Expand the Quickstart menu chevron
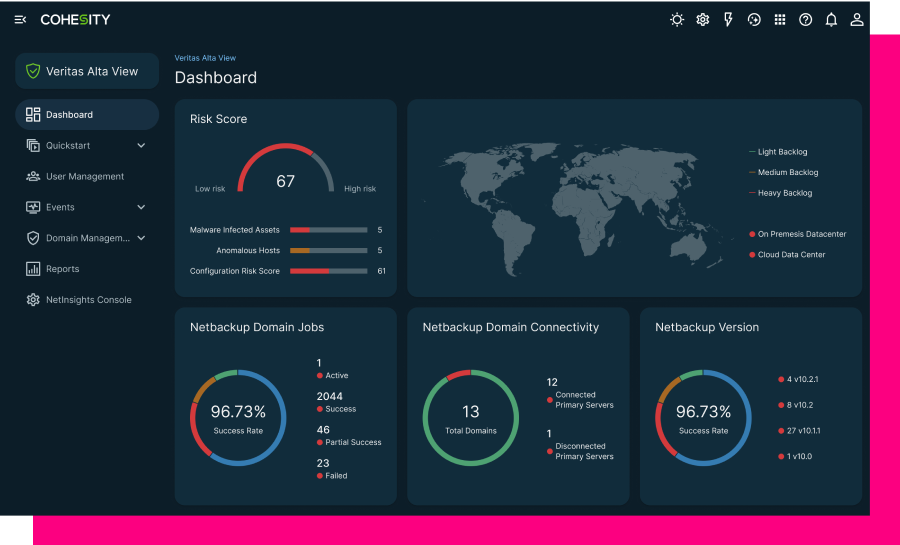This screenshot has width=900, height=545. coord(141,146)
